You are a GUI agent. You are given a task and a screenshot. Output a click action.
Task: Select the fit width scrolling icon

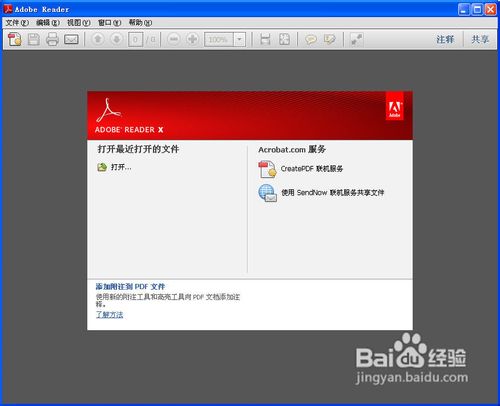265,39
